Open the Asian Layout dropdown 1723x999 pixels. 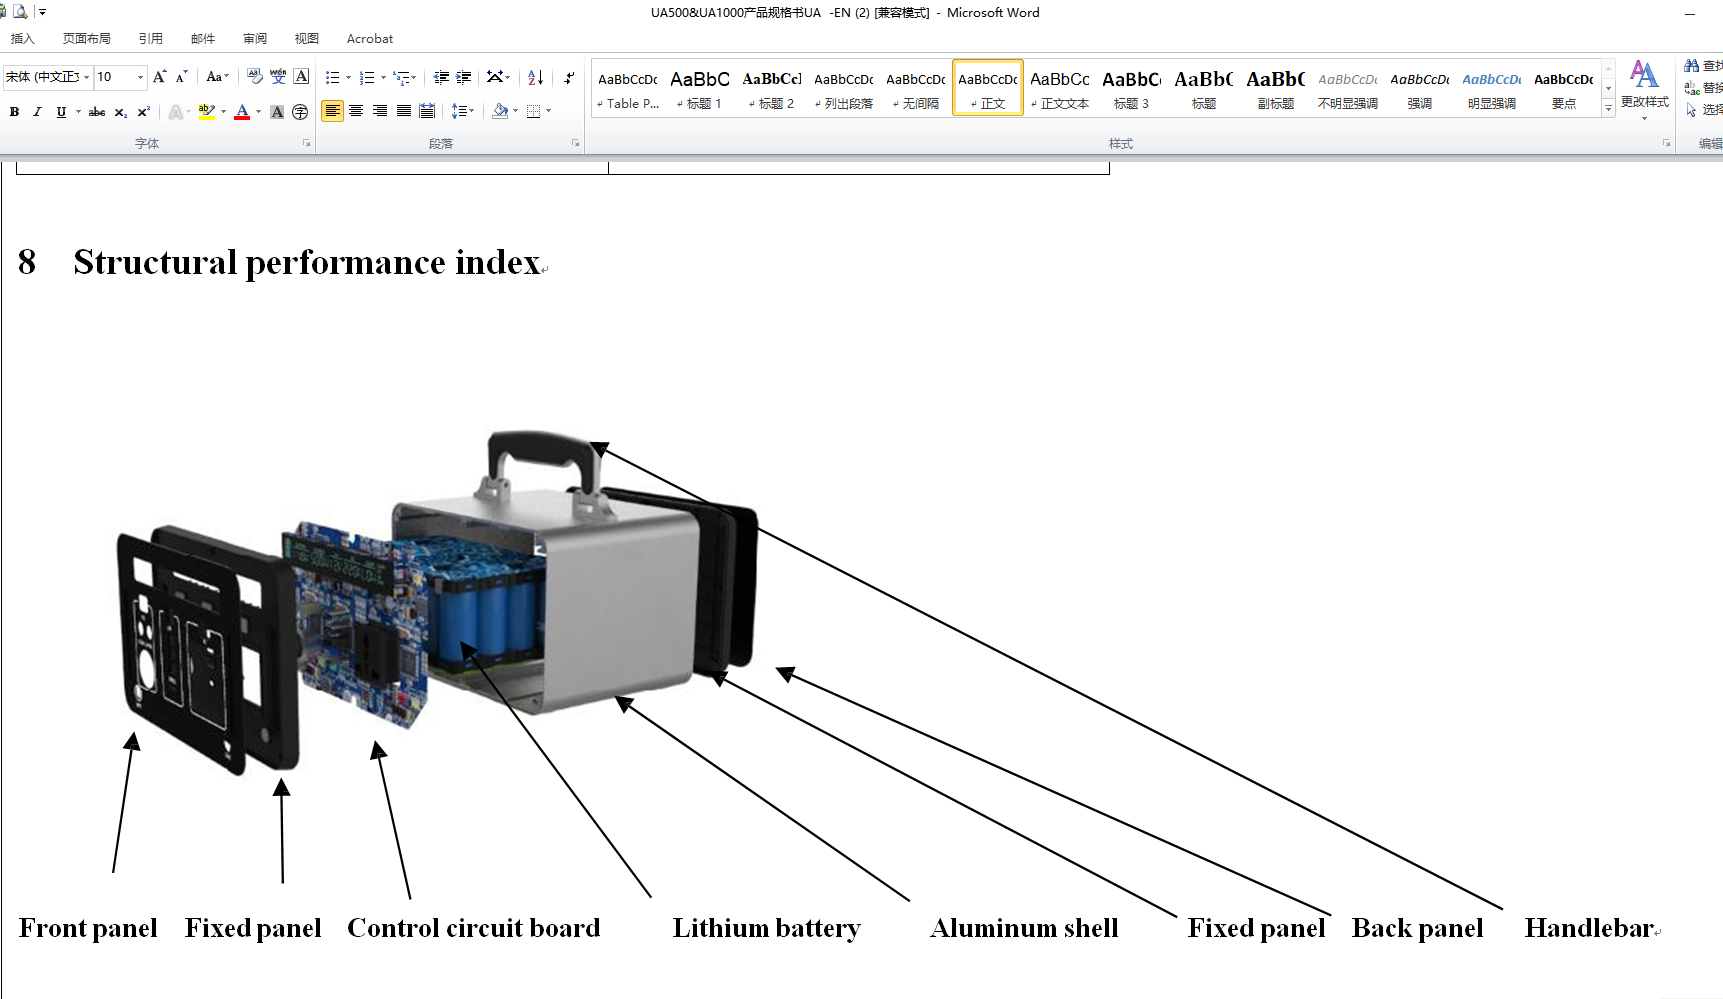click(x=498, y=77)
